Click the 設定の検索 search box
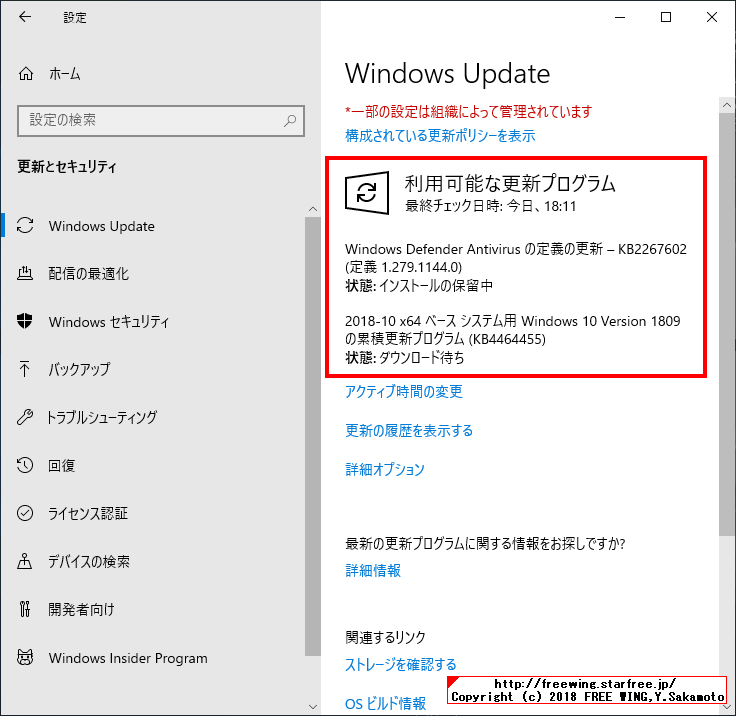Screen dimensions: 736x716 click(161, 121)
